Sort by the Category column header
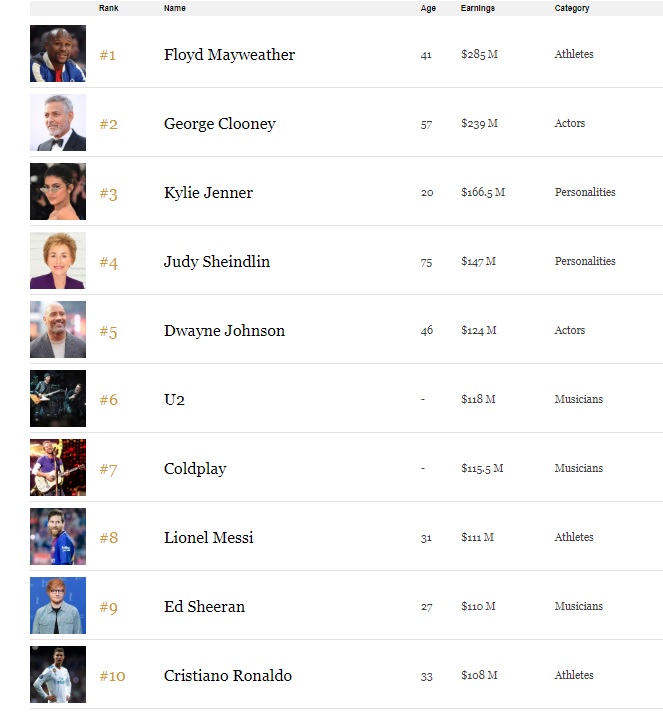 click(572, 8)
